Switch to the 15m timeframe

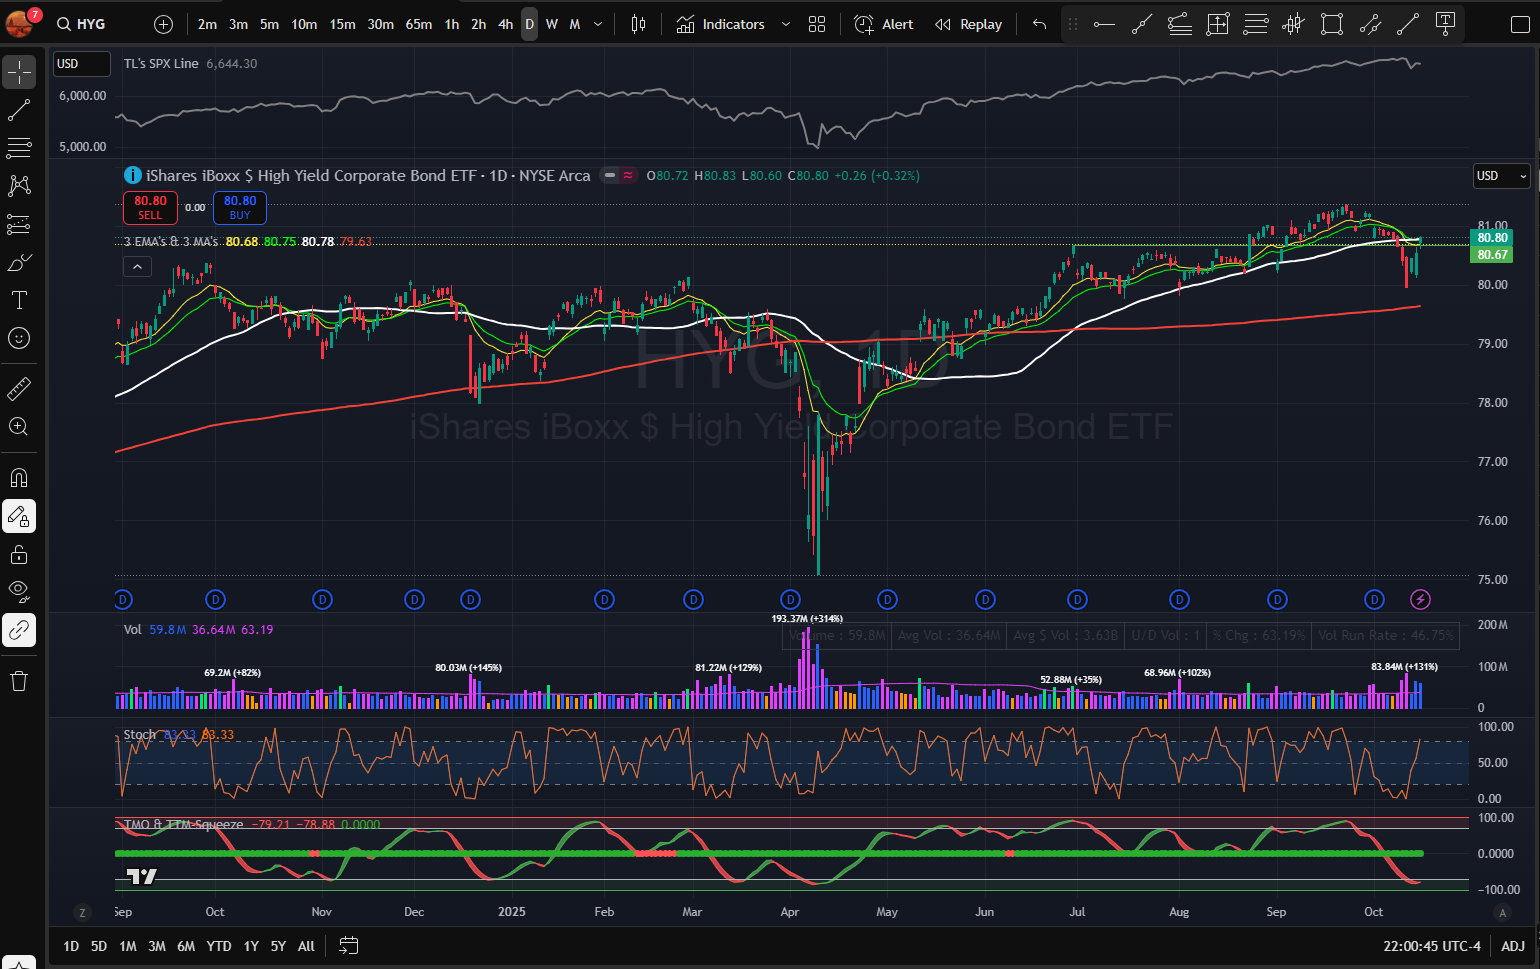[342, 24]
